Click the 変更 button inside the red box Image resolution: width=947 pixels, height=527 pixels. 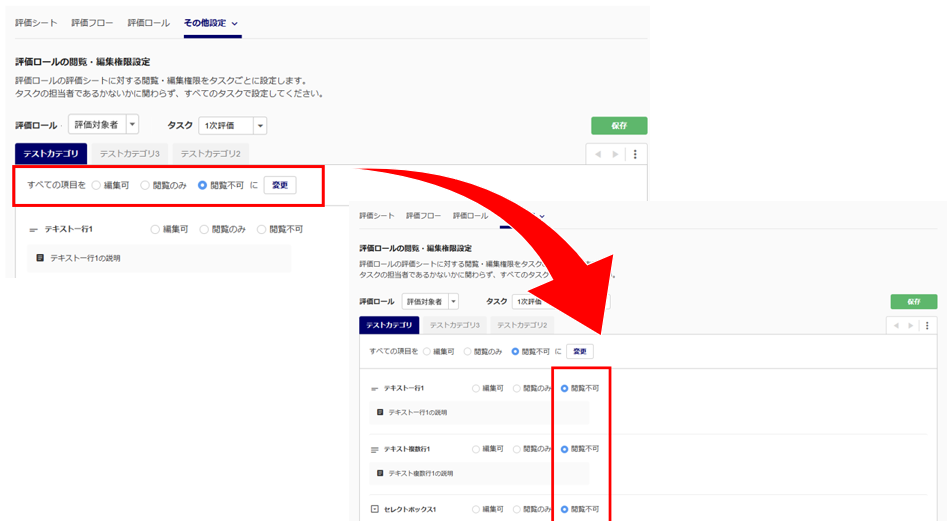[x=279, y=185]
